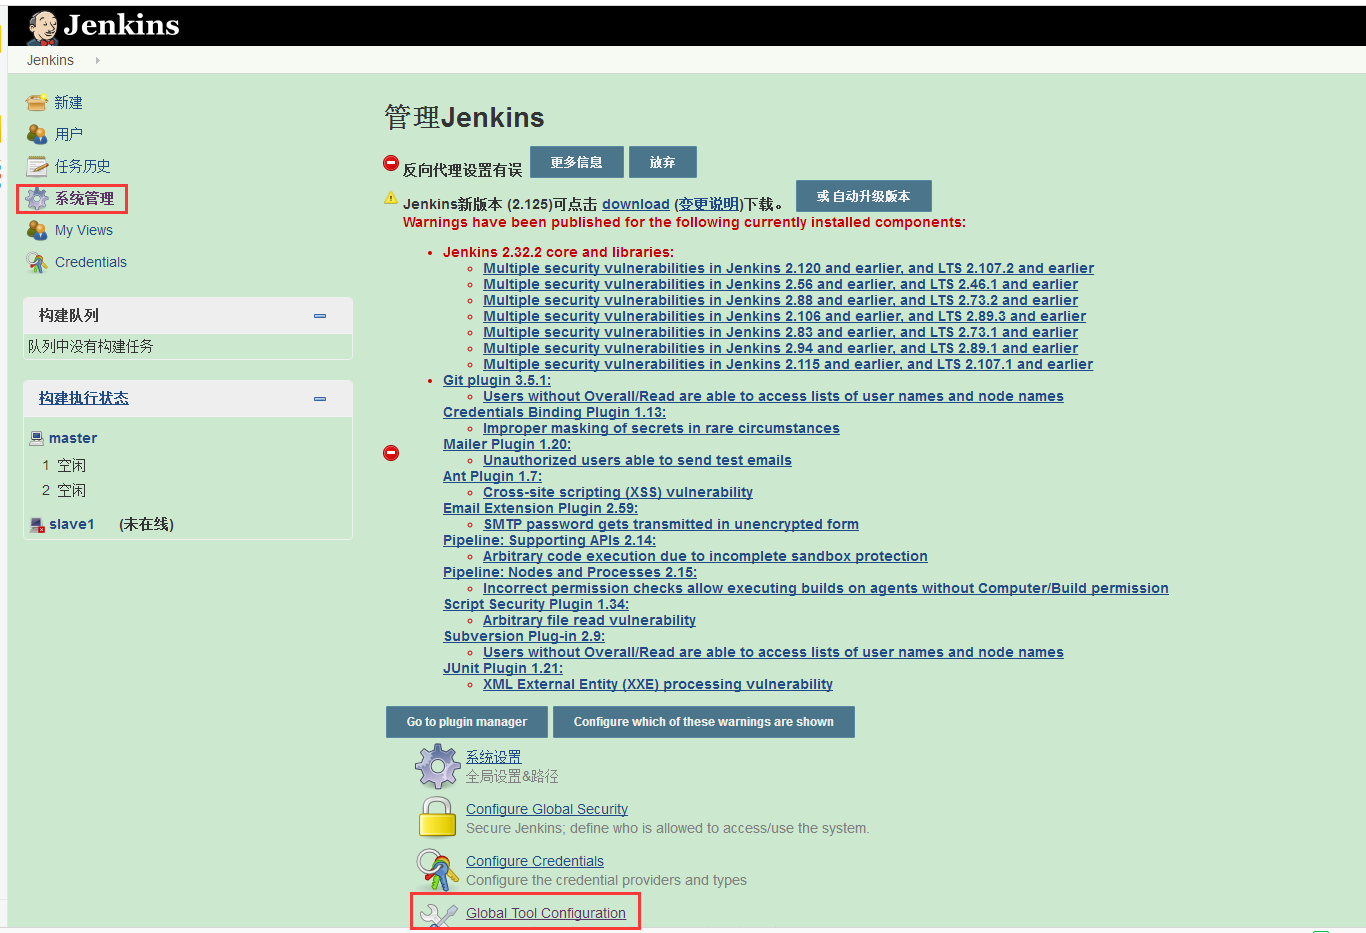1366x933 pixels.
Task: Open Arbitrary code execution sandbox protection link
Action: click(705, 556)
